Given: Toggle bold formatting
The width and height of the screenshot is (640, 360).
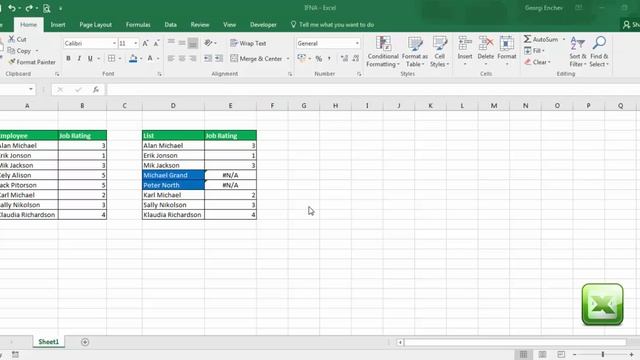Looking at the screenshot, I should point(68,58).
